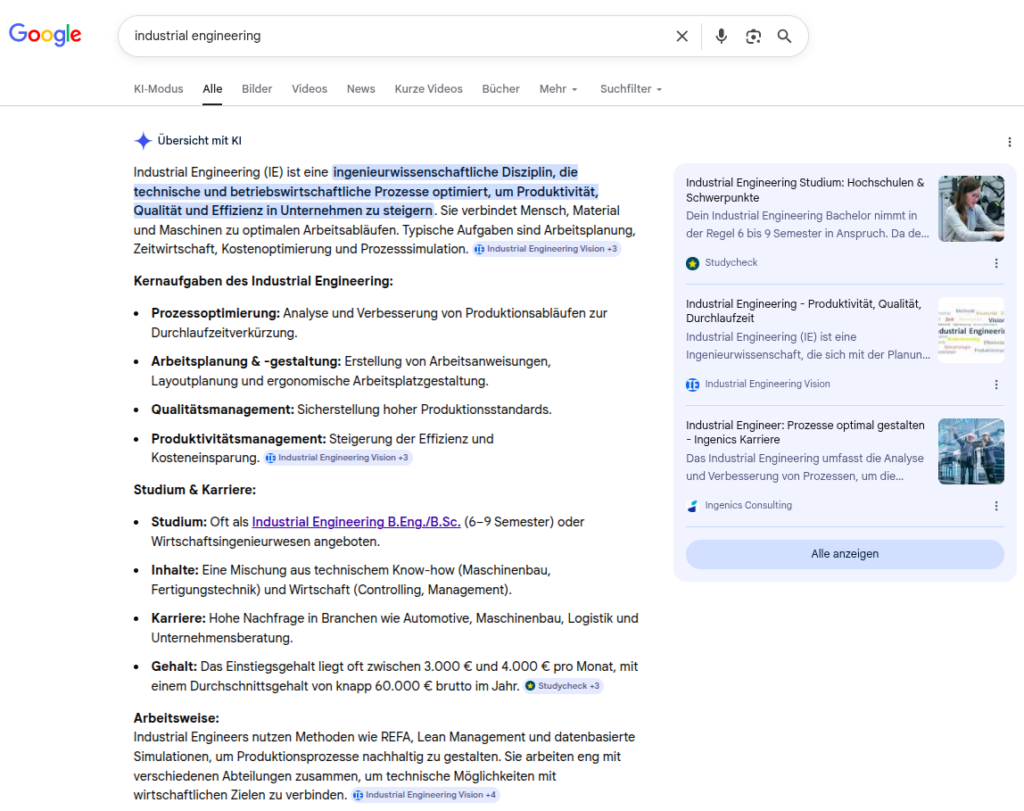Click inside the search input field
Screen dimensions: 1024x811
click(x=400, y=36)
